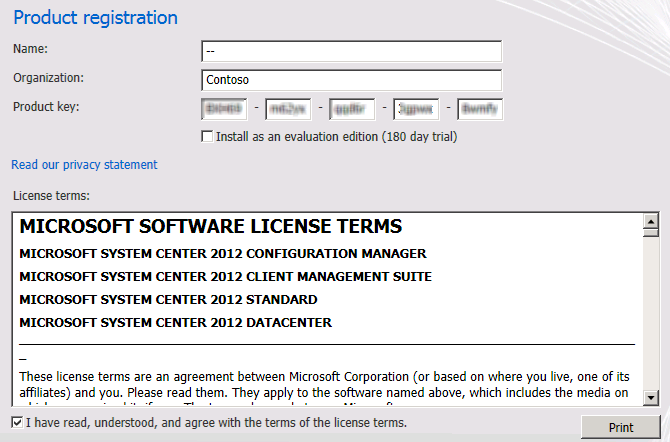Image resolution: width=670 pixels, height=442 pixels.
Task: Click the System Center 2012 Standard line
Action: [x=168, y=300]
